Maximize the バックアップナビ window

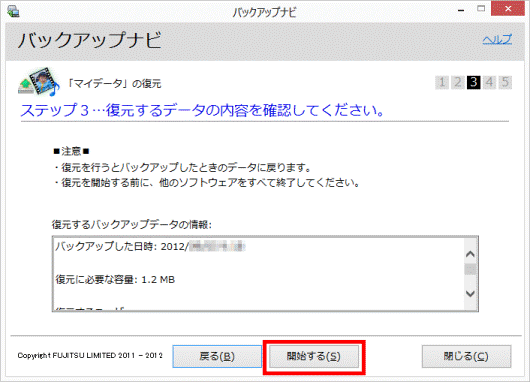point(481,9)
